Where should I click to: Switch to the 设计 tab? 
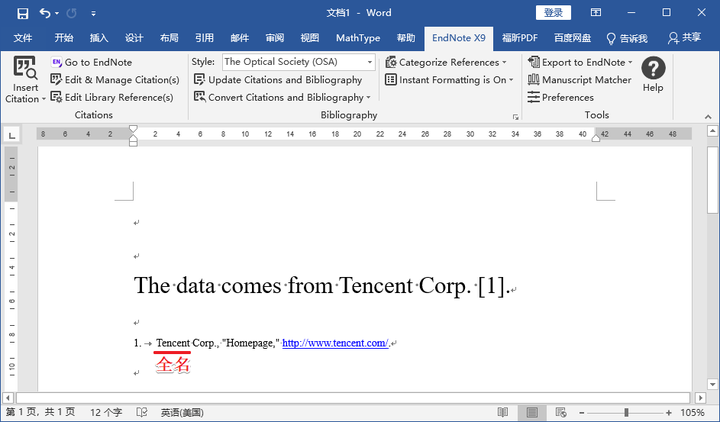(x=134, y=38)
